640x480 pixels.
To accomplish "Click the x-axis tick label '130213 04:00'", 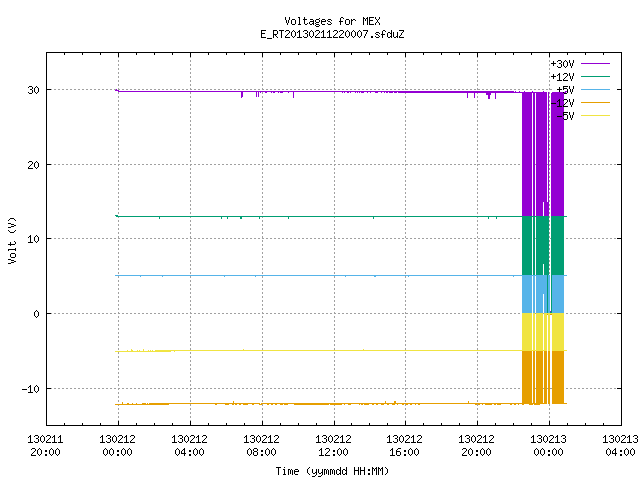I will [x=620, y=446].
